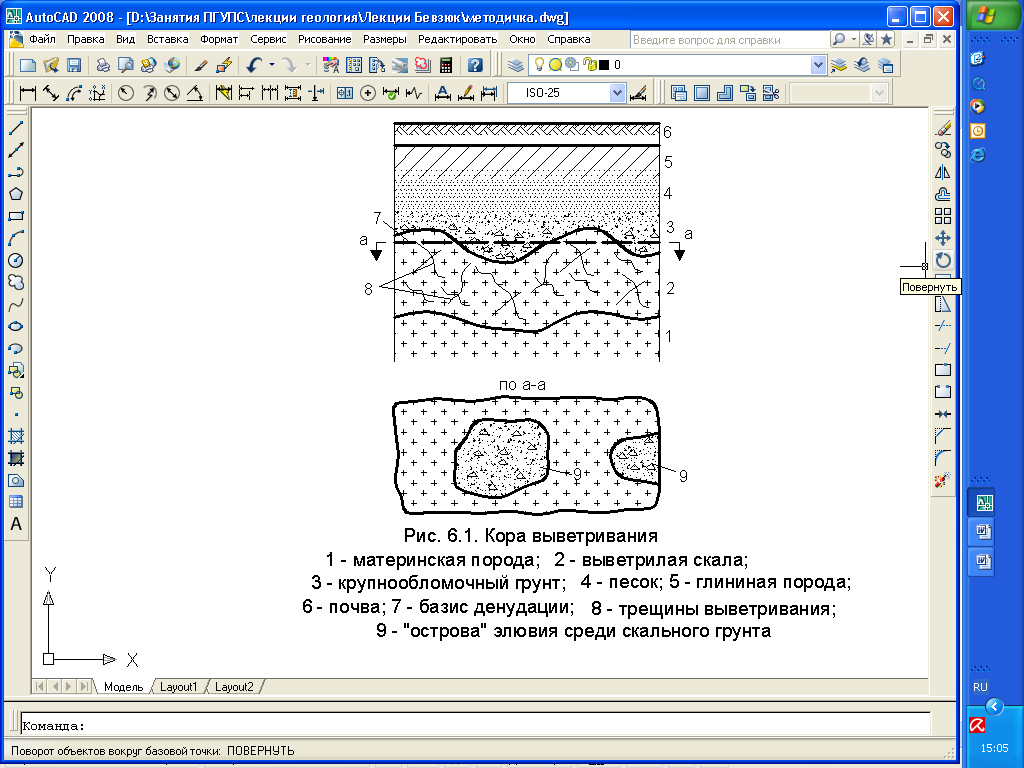This screenshot has height=768, width=1024.
Task: Open the Вставка menu
Action: tap(168, 39)
